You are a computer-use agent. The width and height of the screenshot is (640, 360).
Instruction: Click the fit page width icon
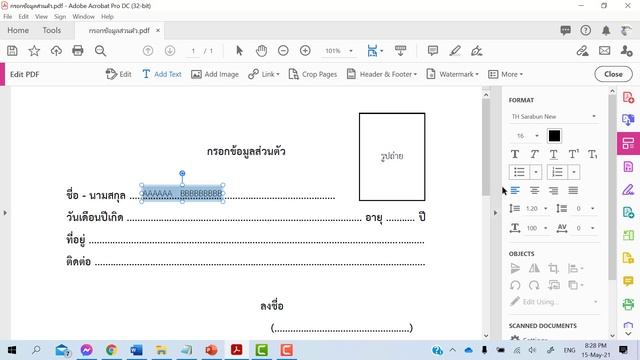(x=372, y=51)
